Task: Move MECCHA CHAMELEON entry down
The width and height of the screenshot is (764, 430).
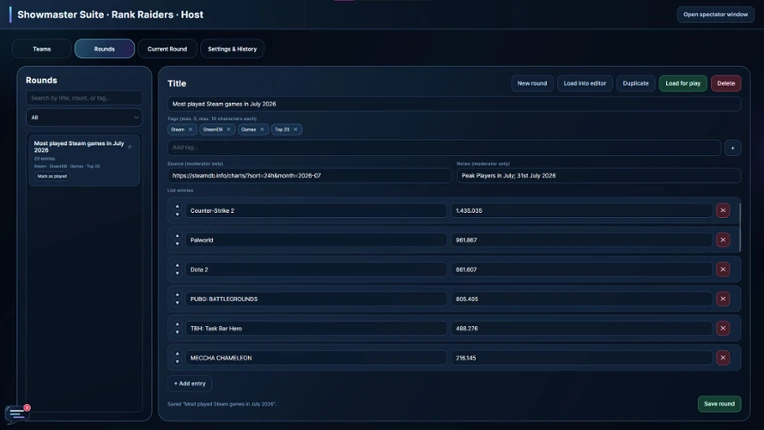Action: point(177,361)
